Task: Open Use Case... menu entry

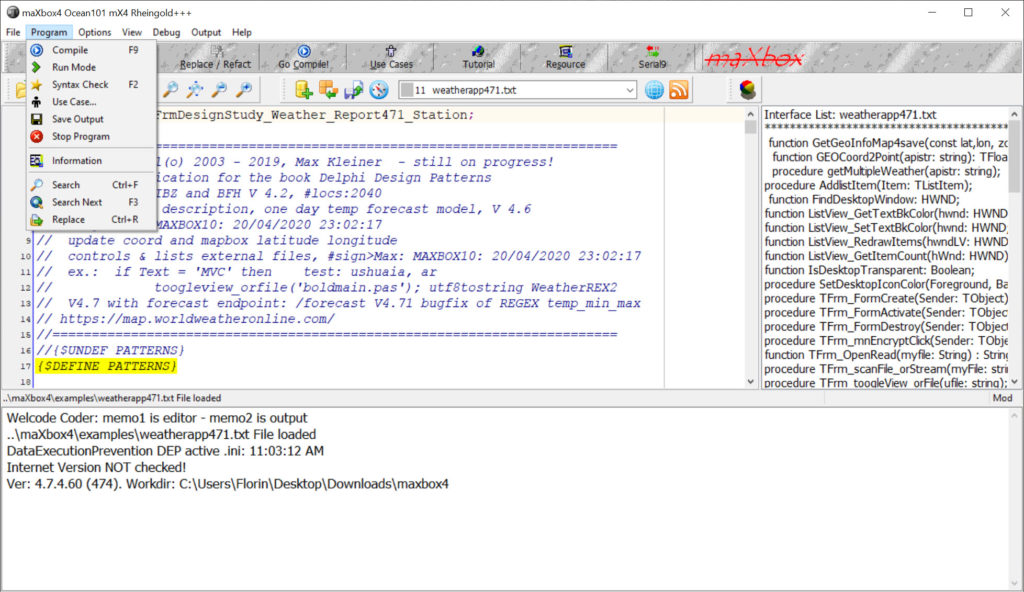Action: coord(91,102)
